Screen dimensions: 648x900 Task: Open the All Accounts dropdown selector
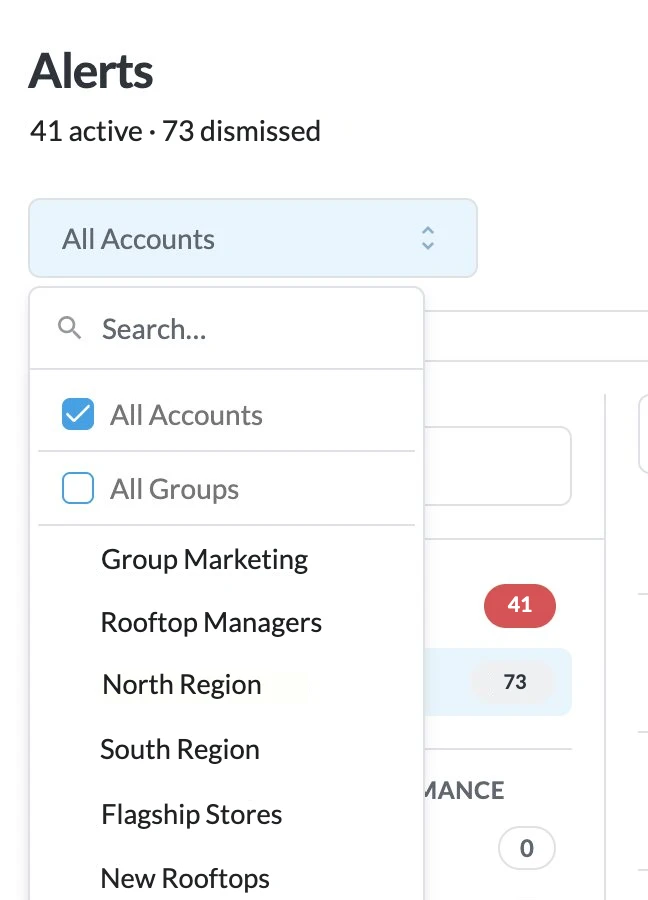coord(253,238)
